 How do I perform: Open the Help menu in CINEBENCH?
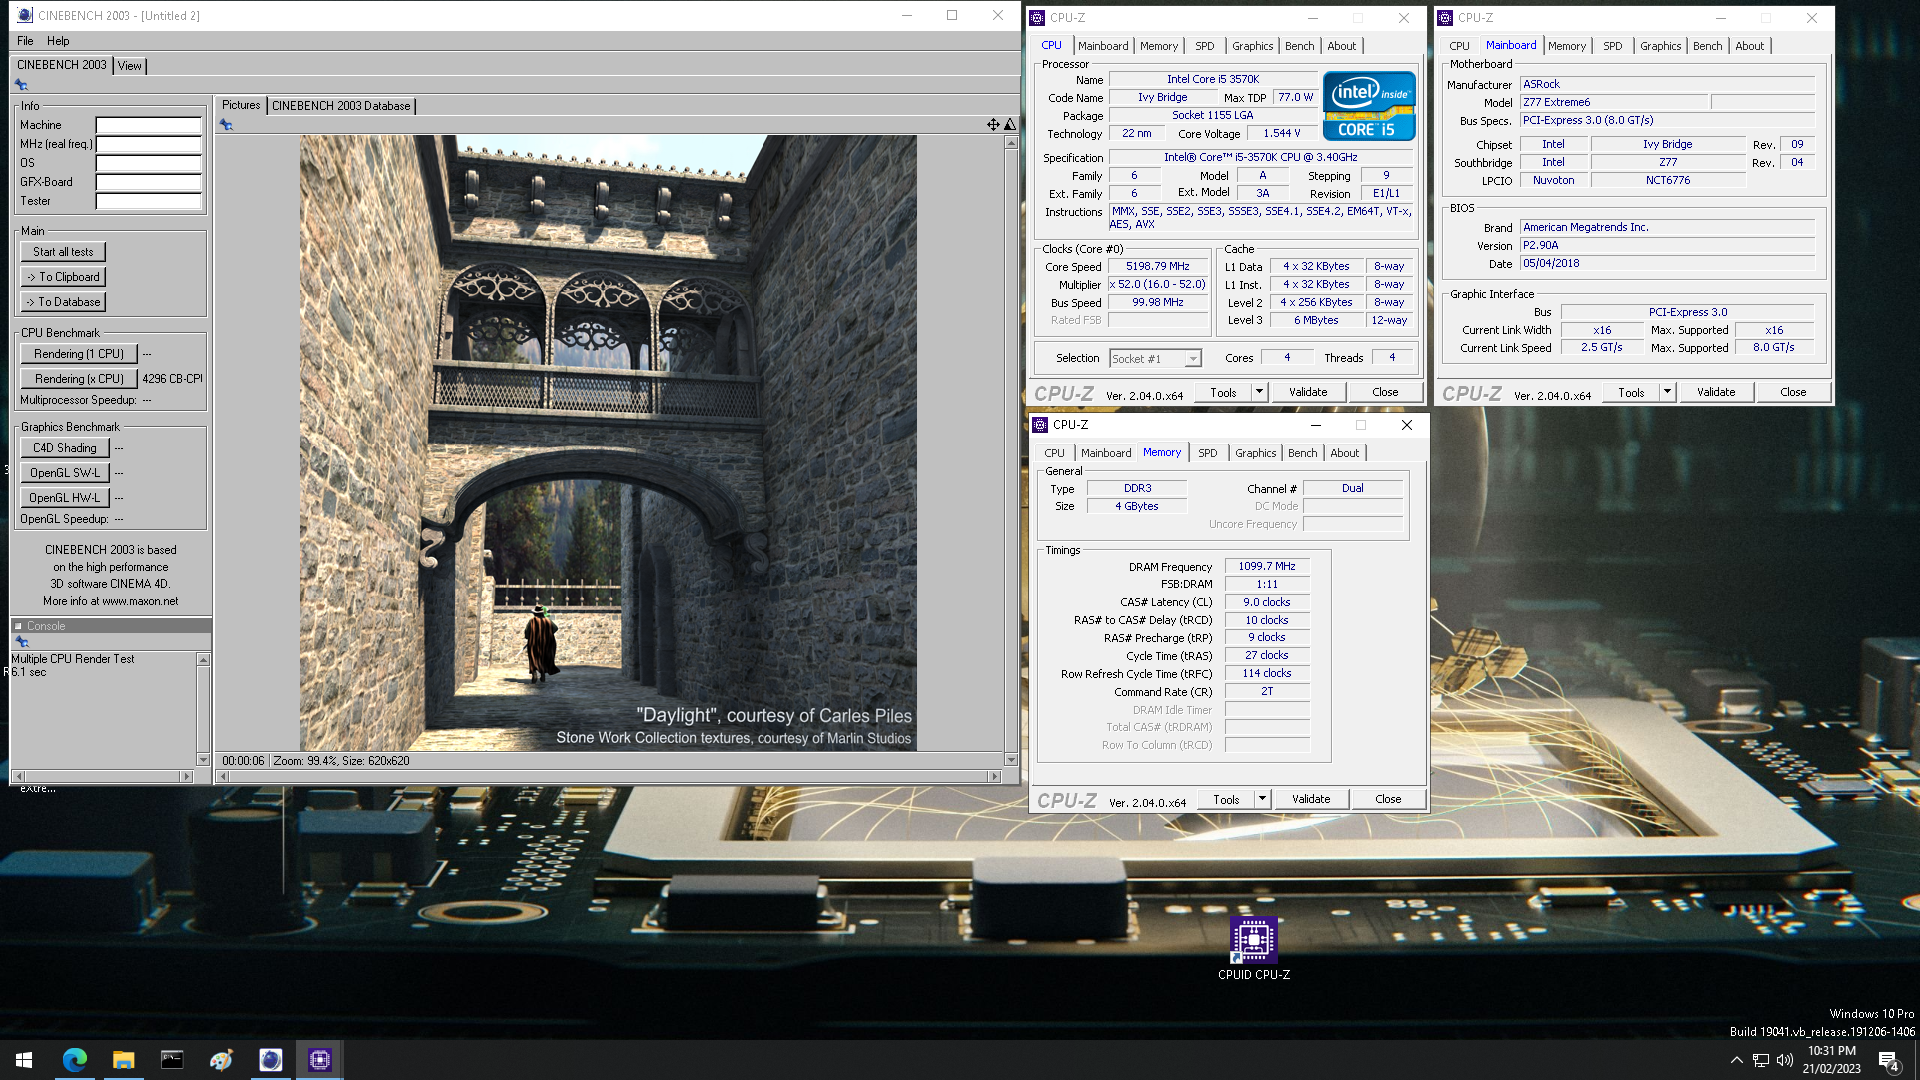(58, 41)
